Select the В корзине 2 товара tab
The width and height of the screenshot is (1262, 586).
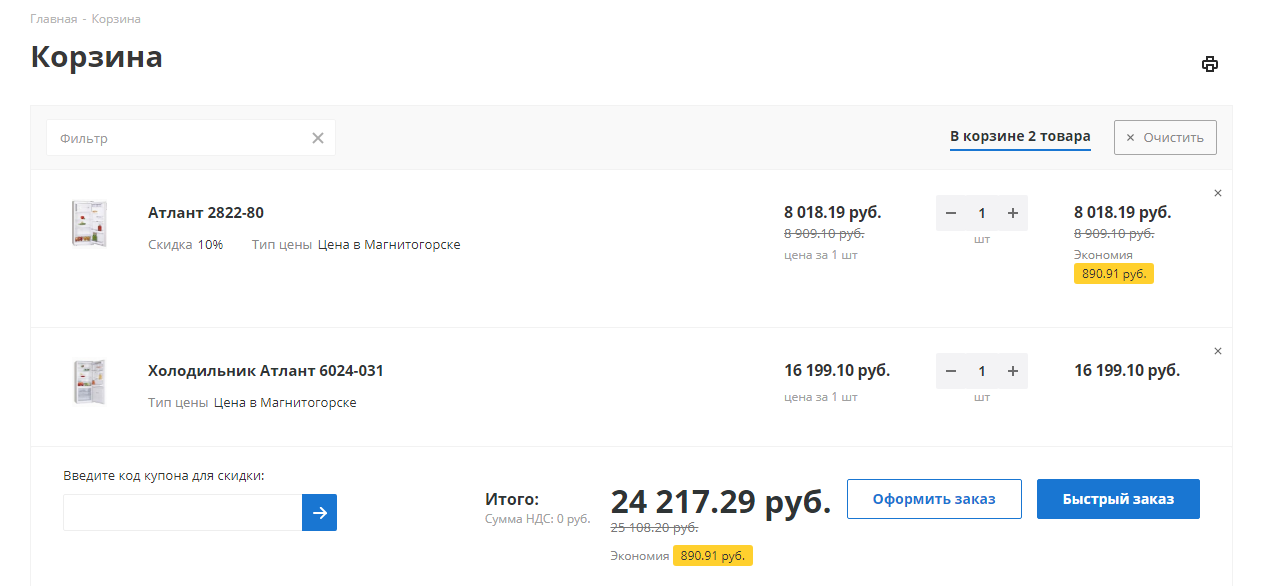coord(1020,137)
